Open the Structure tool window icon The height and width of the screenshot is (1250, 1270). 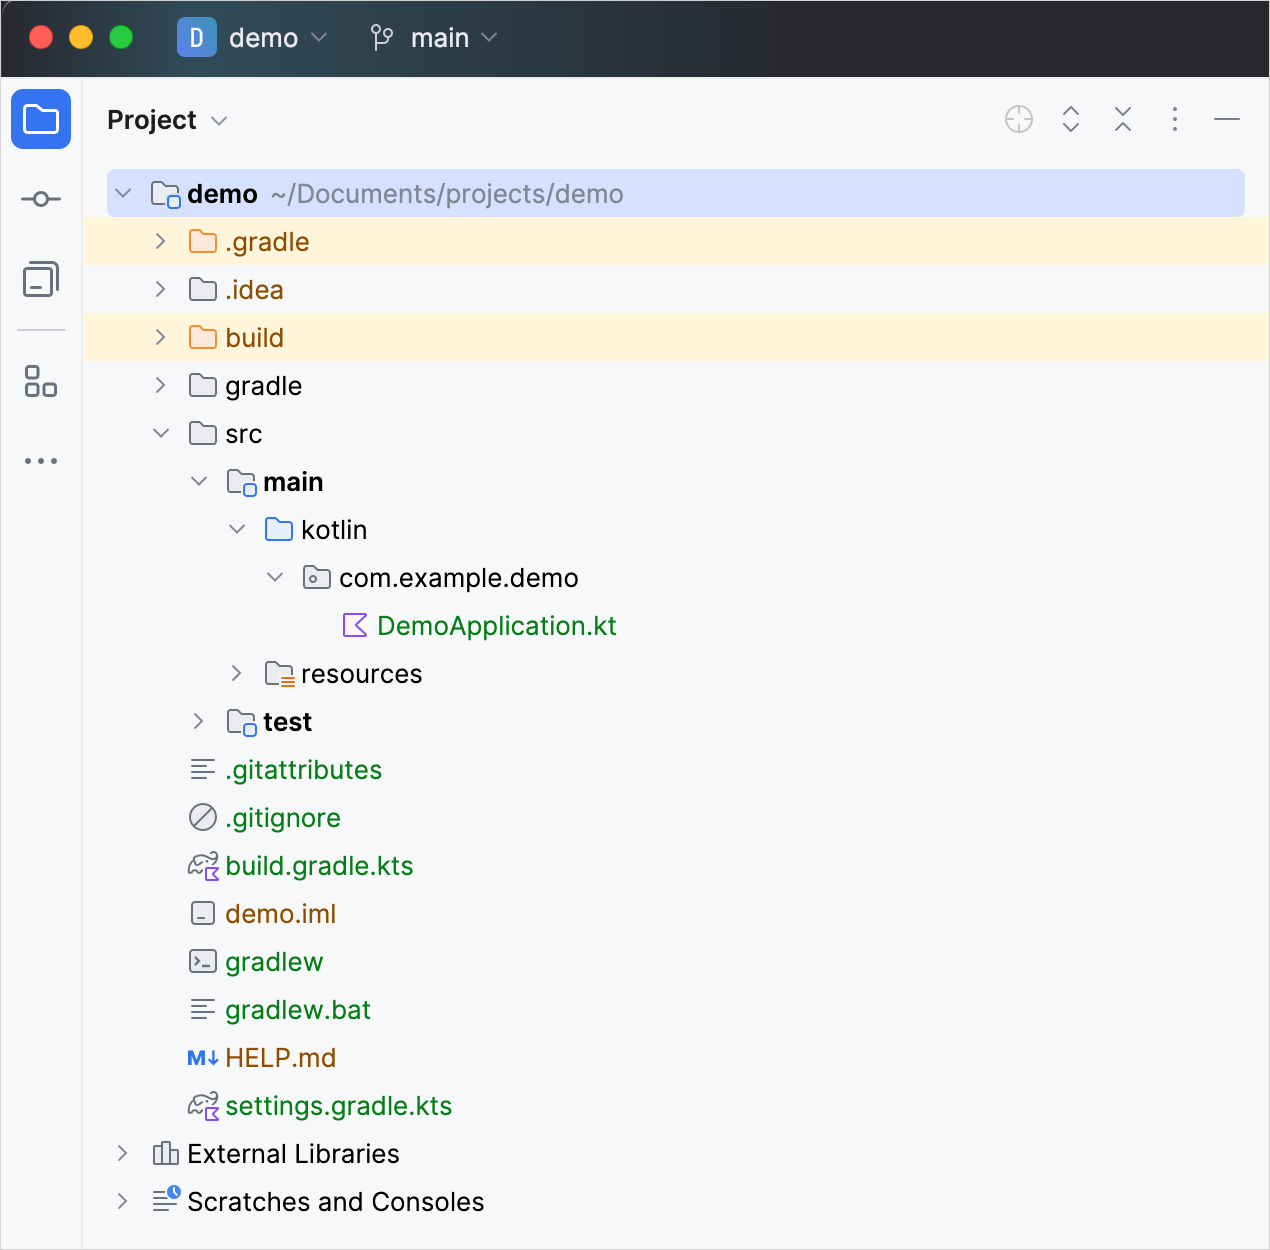pyautogui.click(x=41, y=383)
